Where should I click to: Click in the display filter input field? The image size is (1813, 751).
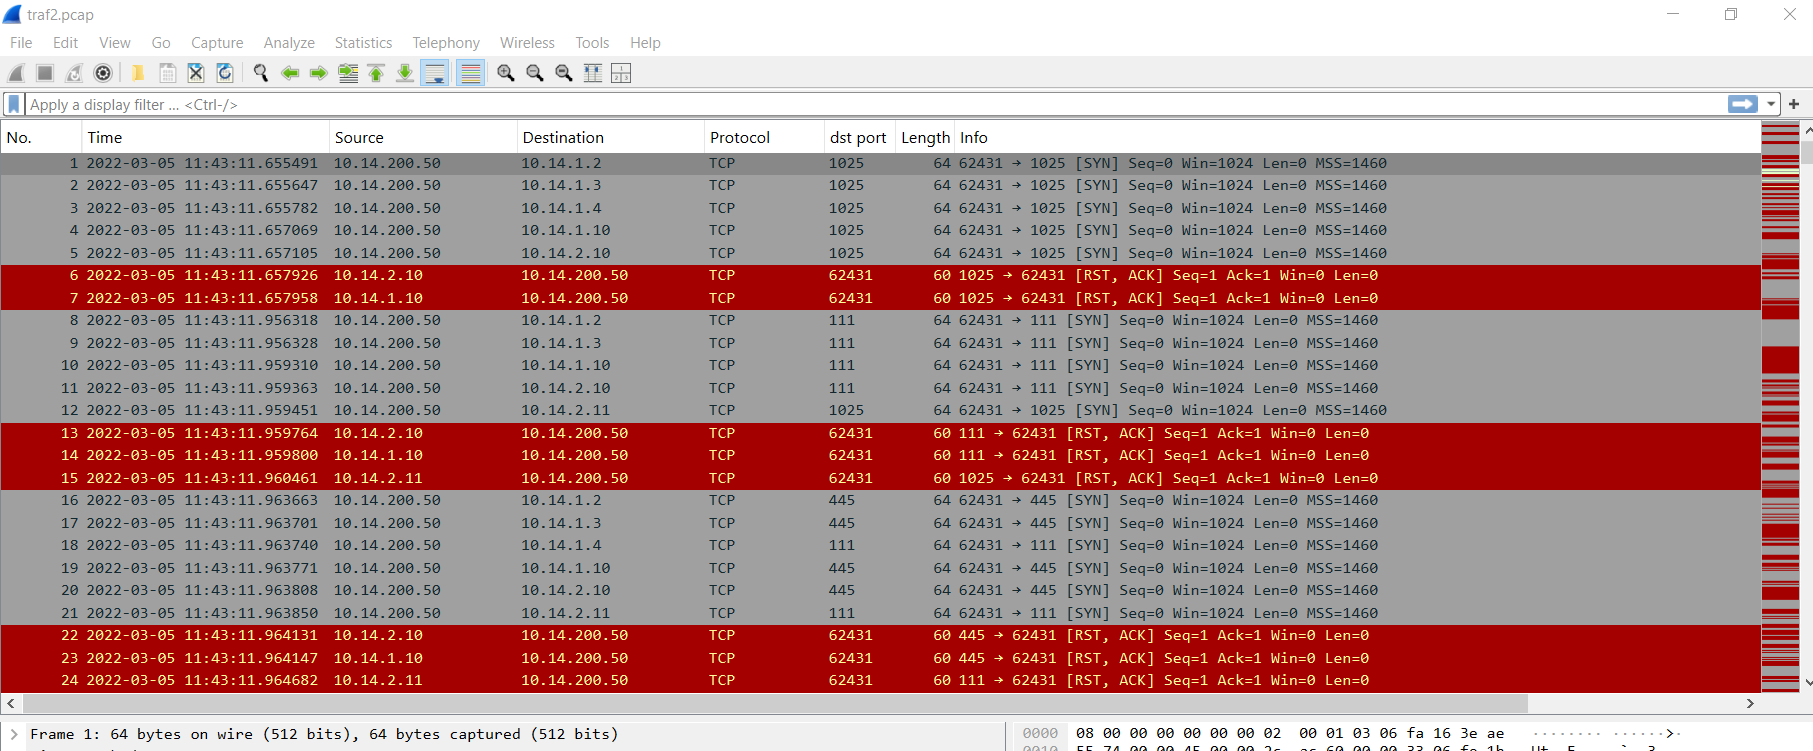click(x=800, y=104)
